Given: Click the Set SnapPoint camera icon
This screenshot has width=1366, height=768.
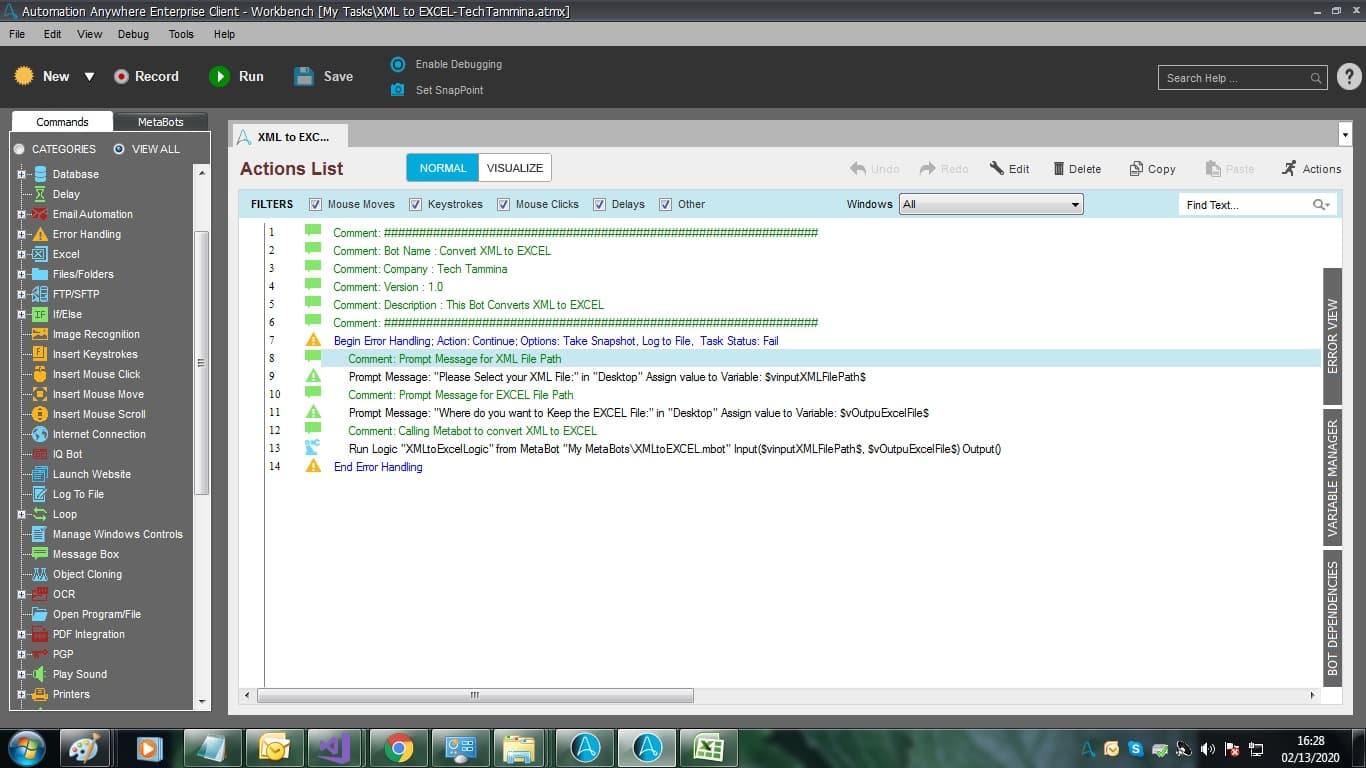Looking at the screenshot, I should click(397, 90).
